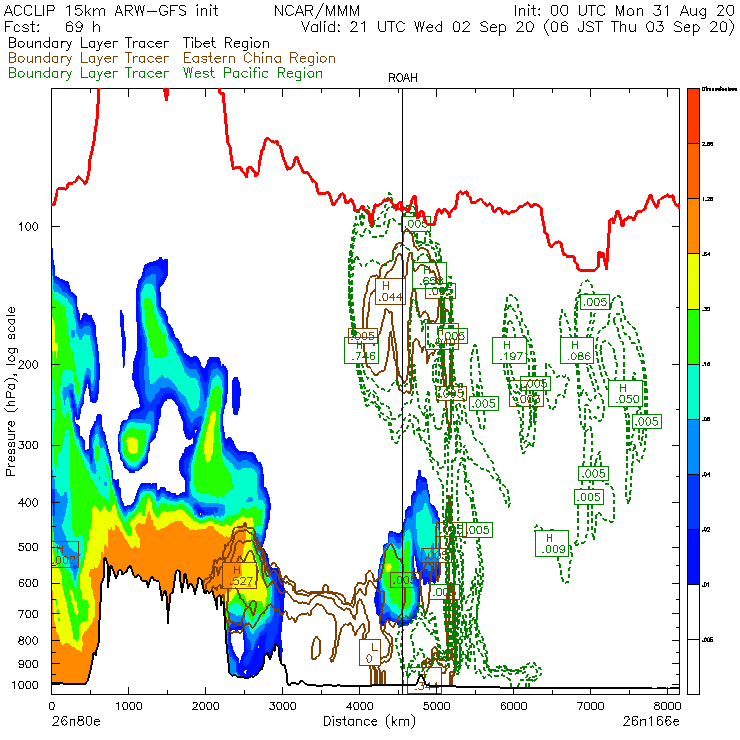Image resolution: width=740 pixels, height=740 pixels.
Task: Select the black 'Tibet Region' legend text
Action: (x=226, y=43)
